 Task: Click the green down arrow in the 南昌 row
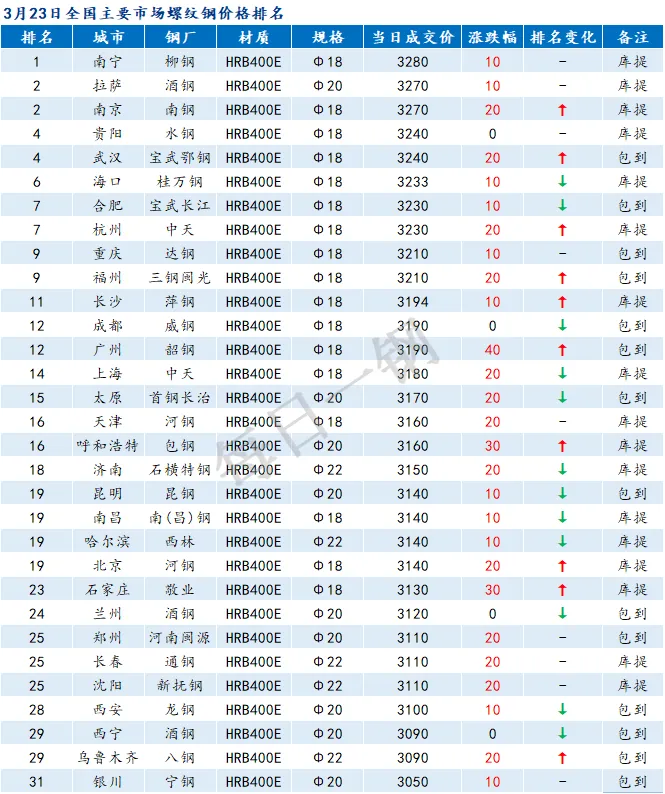(562, 518)
